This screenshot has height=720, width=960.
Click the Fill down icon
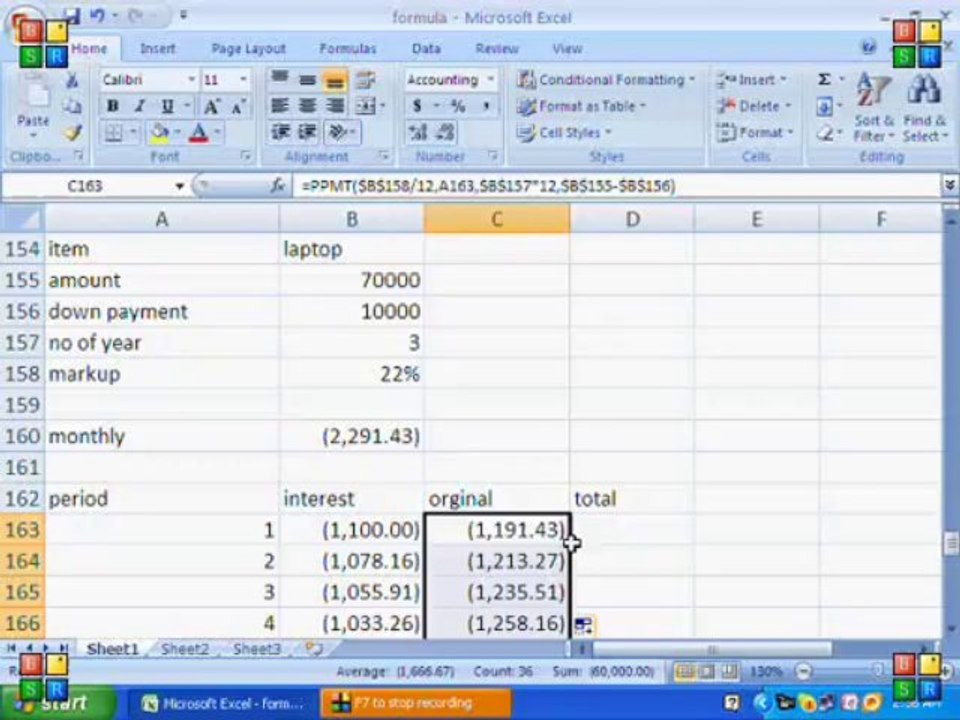coord(824,107)
